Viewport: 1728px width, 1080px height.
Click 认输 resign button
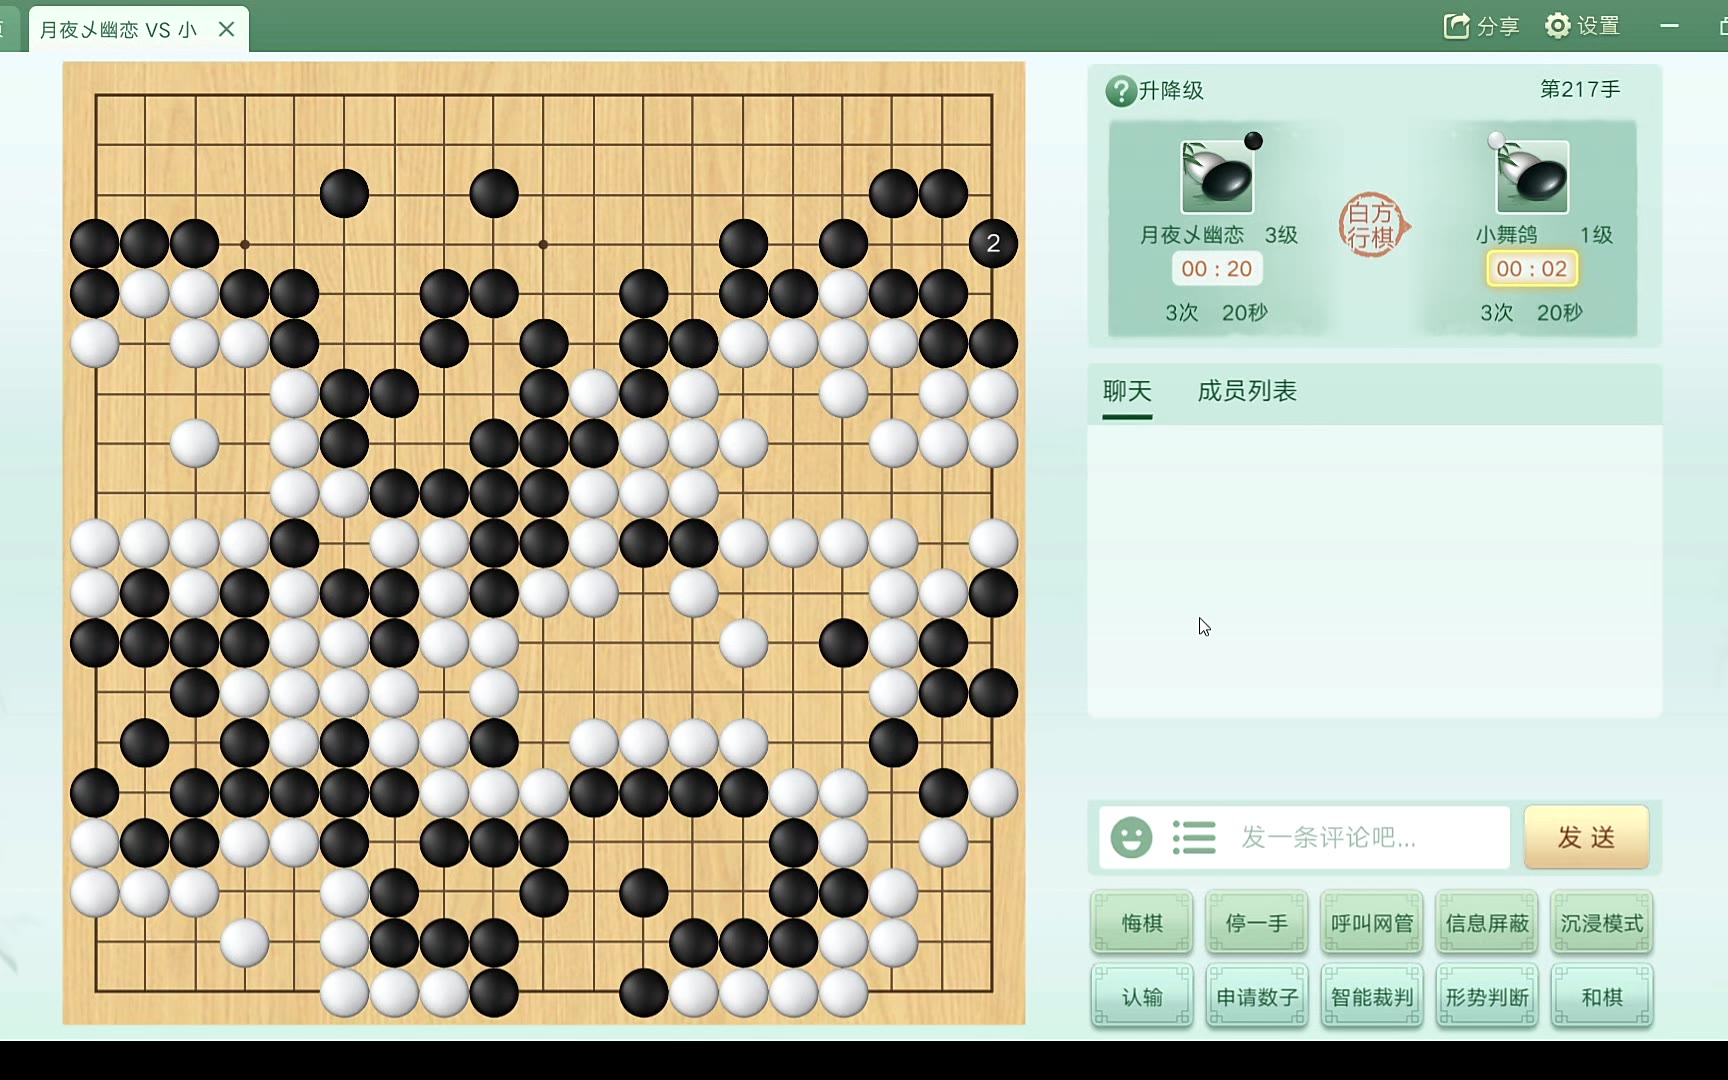tap(1142, 997)
